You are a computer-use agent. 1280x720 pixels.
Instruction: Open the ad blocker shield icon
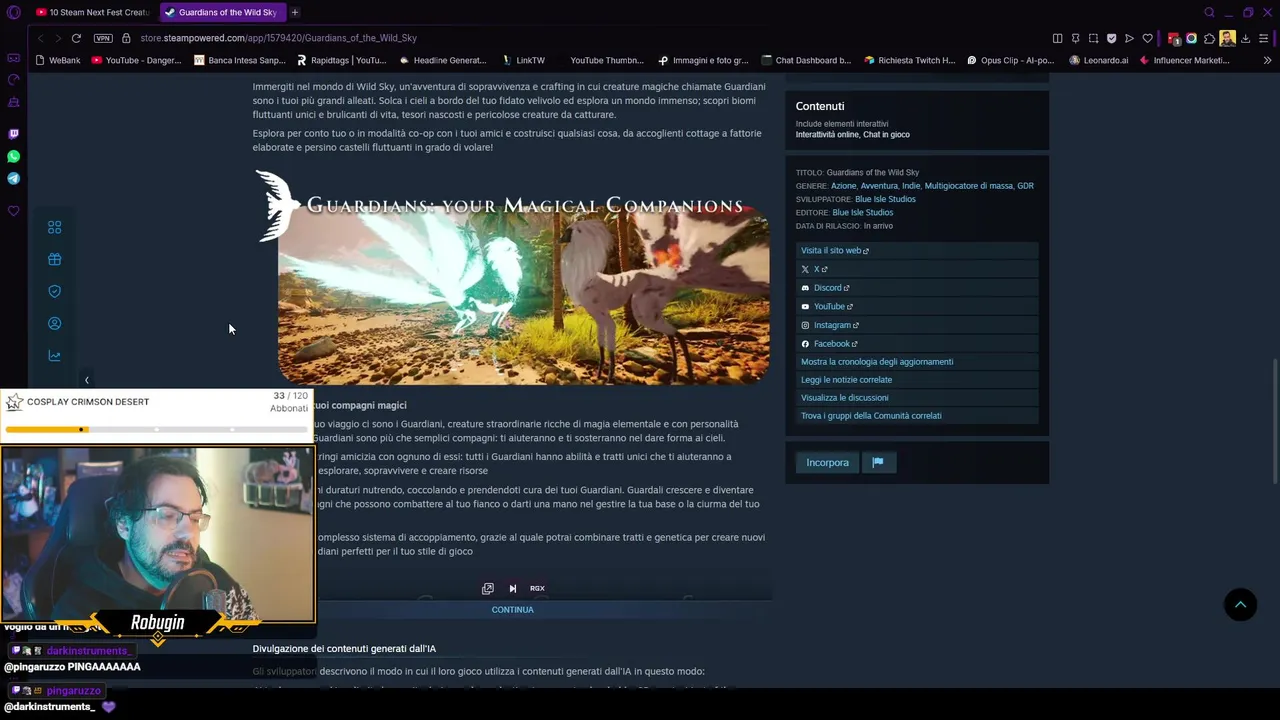click(x=1111, y=38)
